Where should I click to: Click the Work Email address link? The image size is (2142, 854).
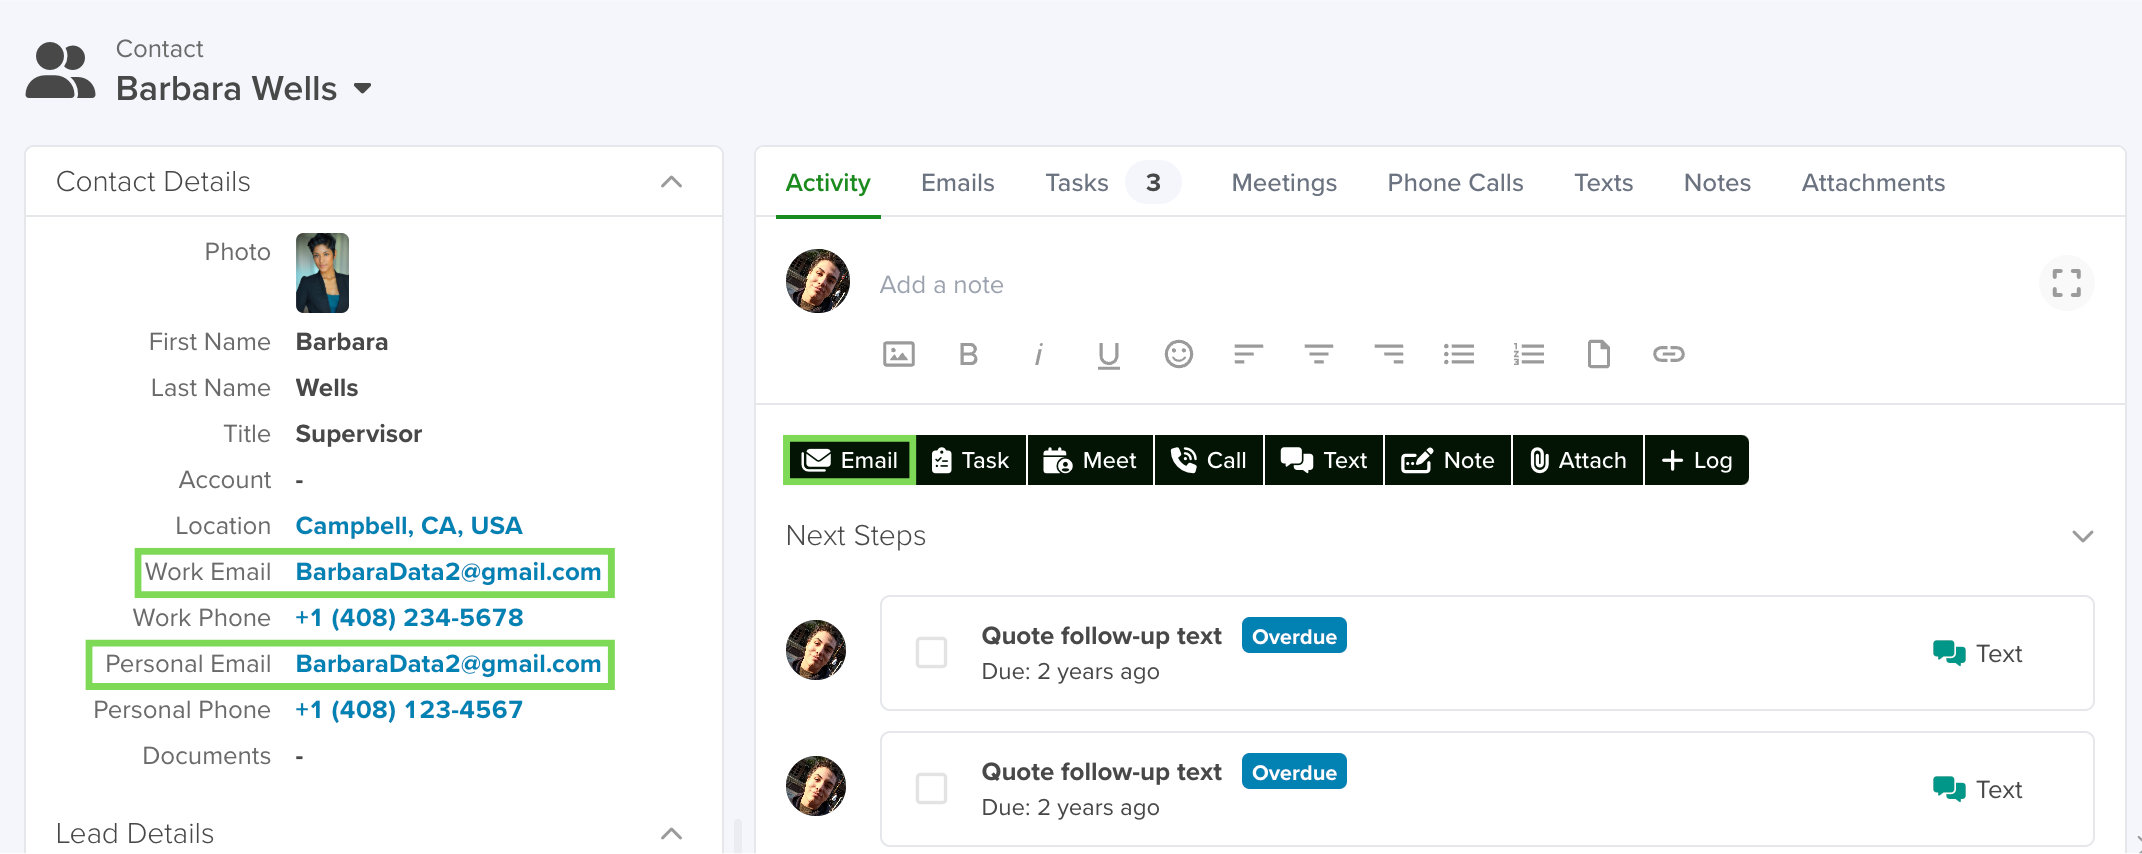pos(448,572)
